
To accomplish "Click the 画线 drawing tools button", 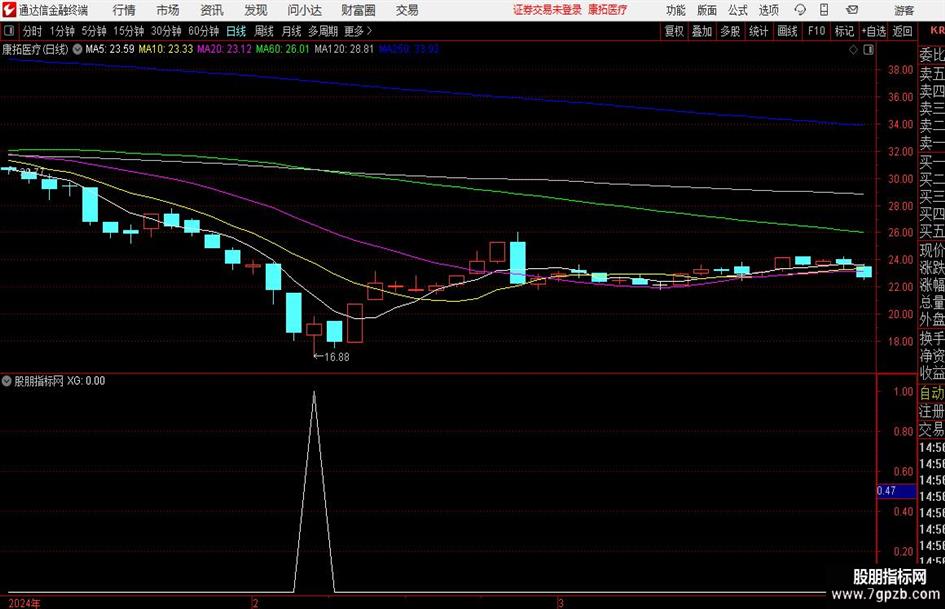I will click(x=787, y=31).
